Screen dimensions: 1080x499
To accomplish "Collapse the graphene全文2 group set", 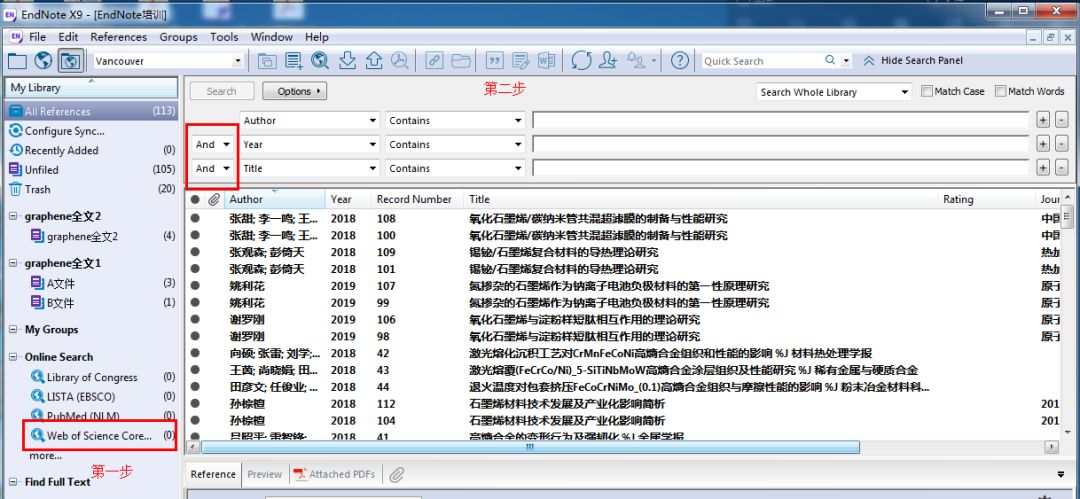I will point(14,216).
